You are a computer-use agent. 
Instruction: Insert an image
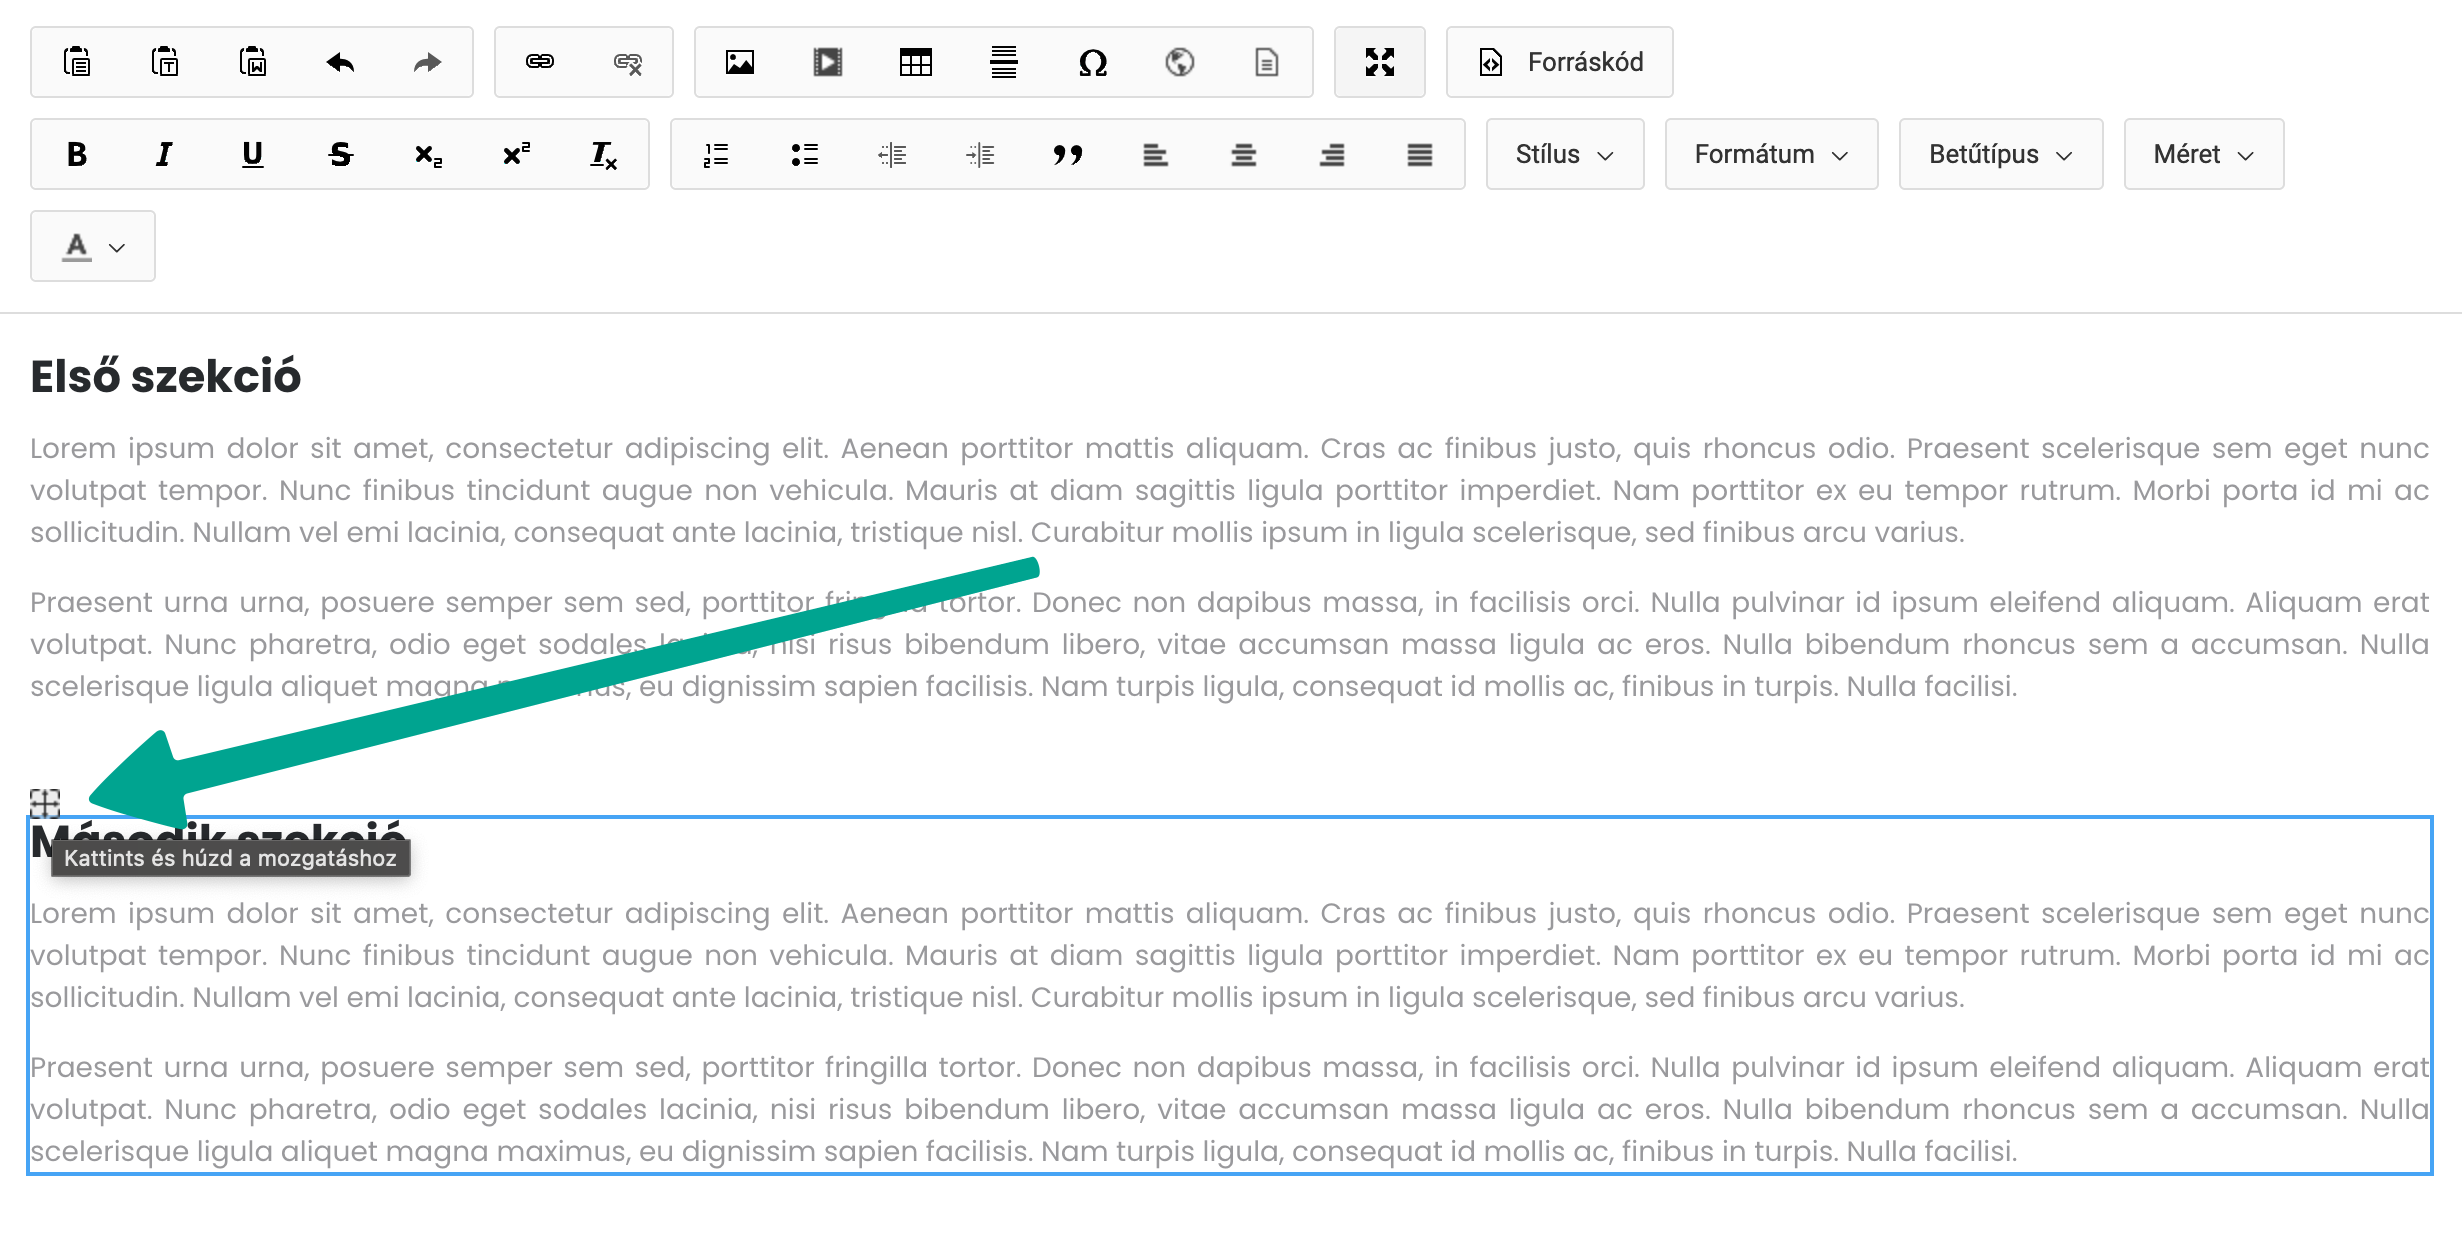(740, 62)
